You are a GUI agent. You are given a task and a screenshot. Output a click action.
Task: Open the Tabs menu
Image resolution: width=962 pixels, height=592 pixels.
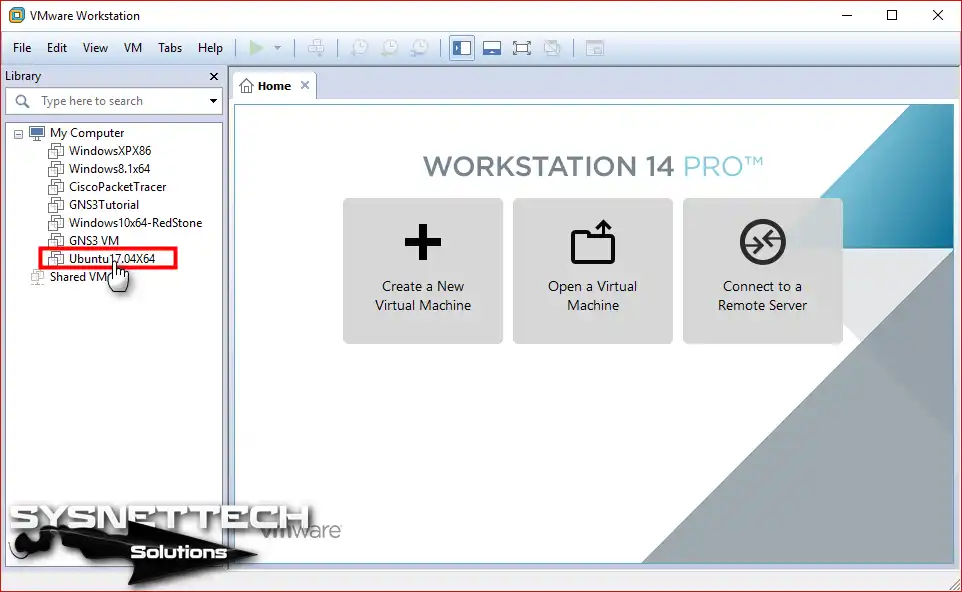[170, 48]
